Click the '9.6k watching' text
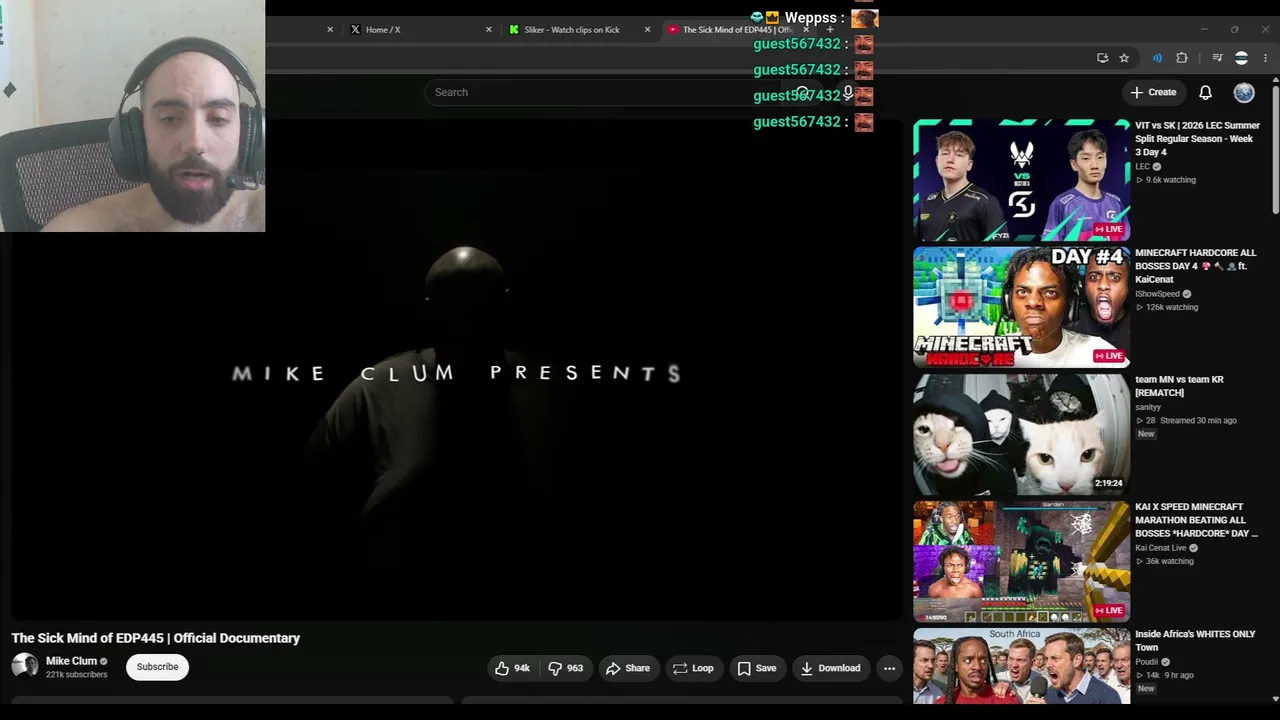The height and width of the screenshot is (720, 1280). (x=1171, y=180)
